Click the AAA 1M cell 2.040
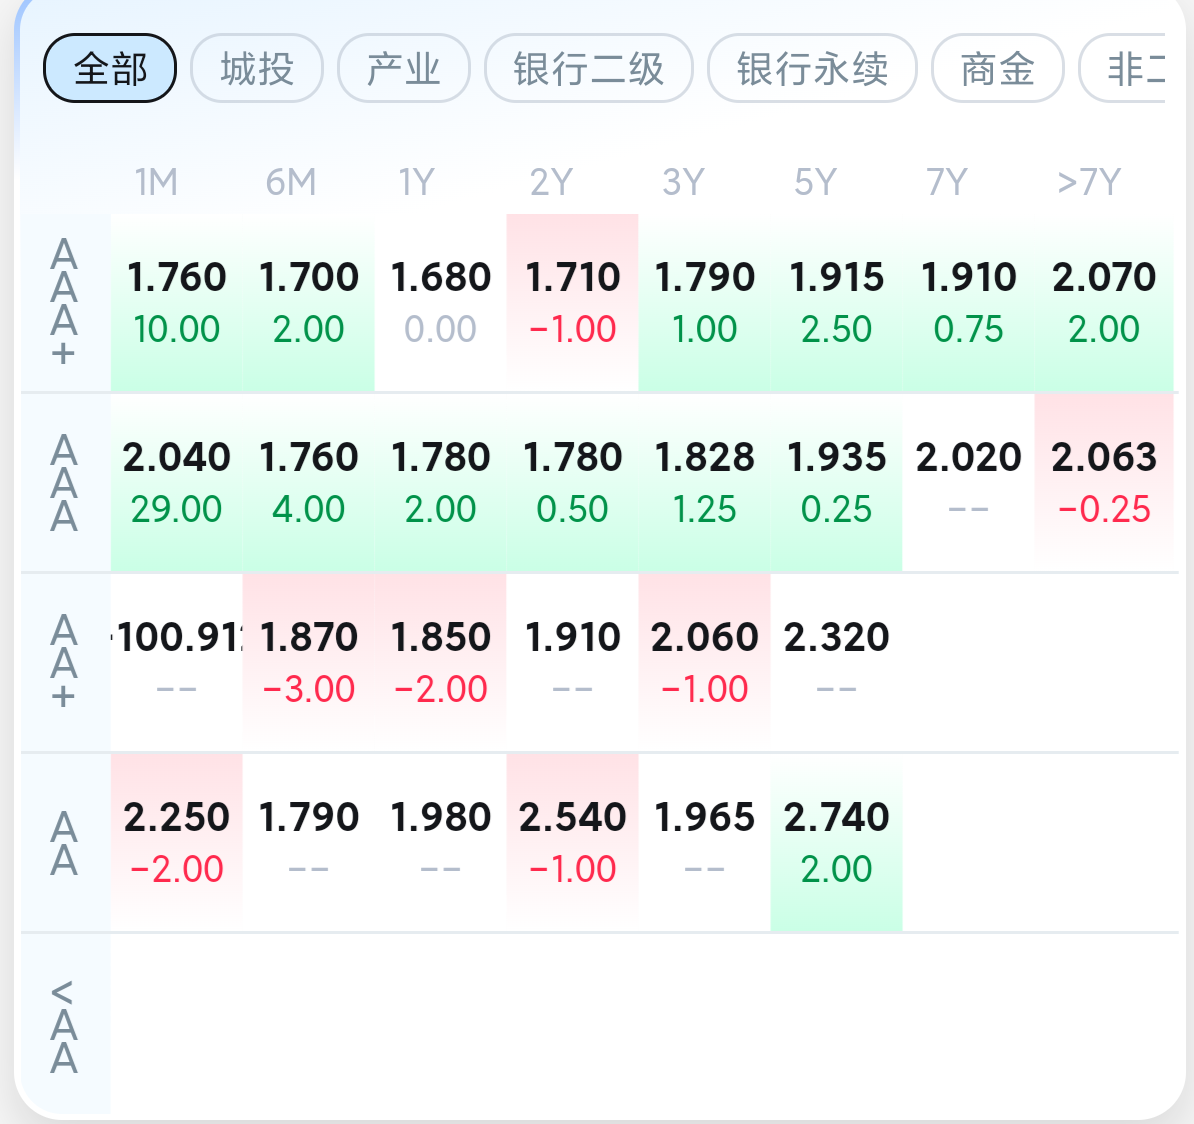 [177, 483]
